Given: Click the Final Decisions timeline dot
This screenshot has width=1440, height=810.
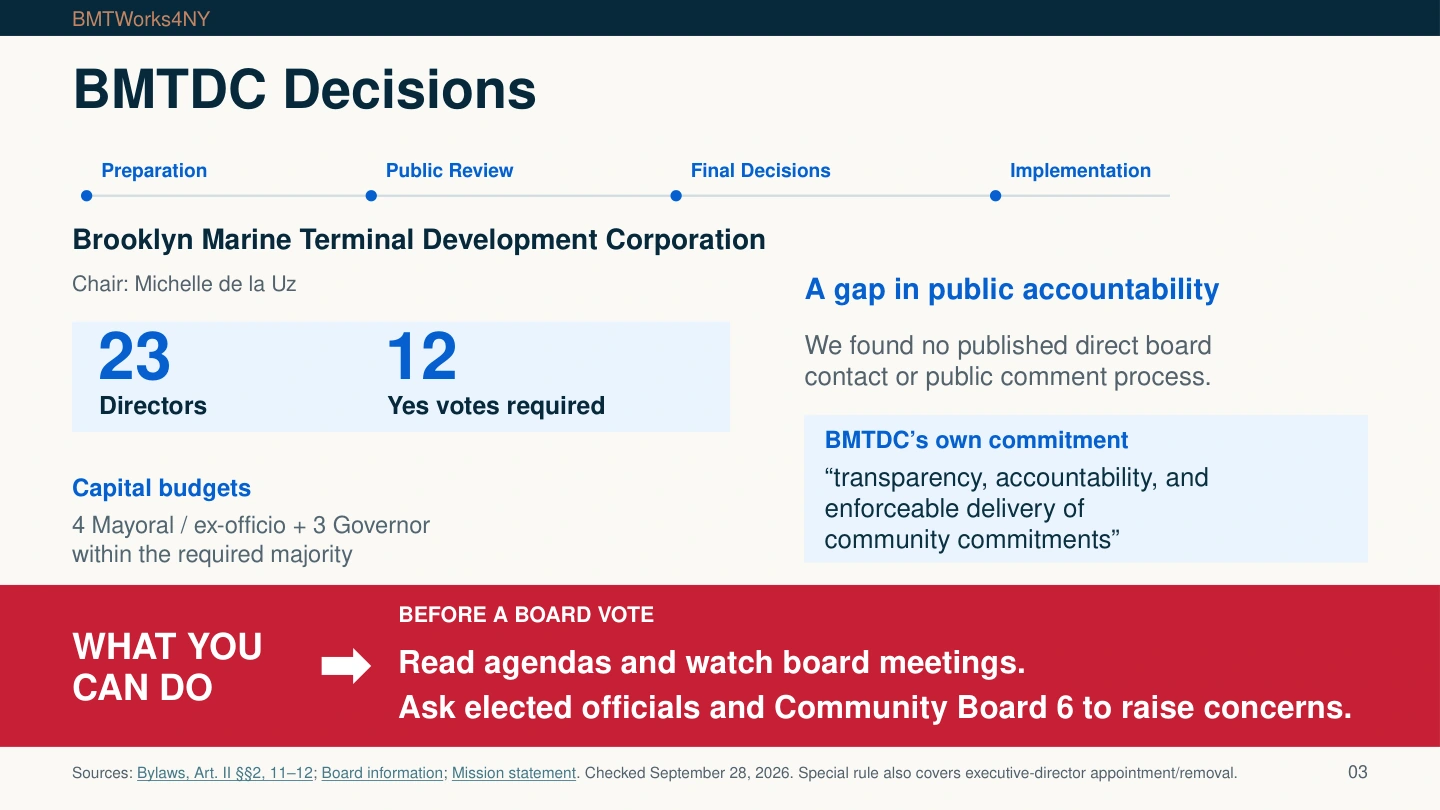Looking at the screenshot, I should [676, 196].
